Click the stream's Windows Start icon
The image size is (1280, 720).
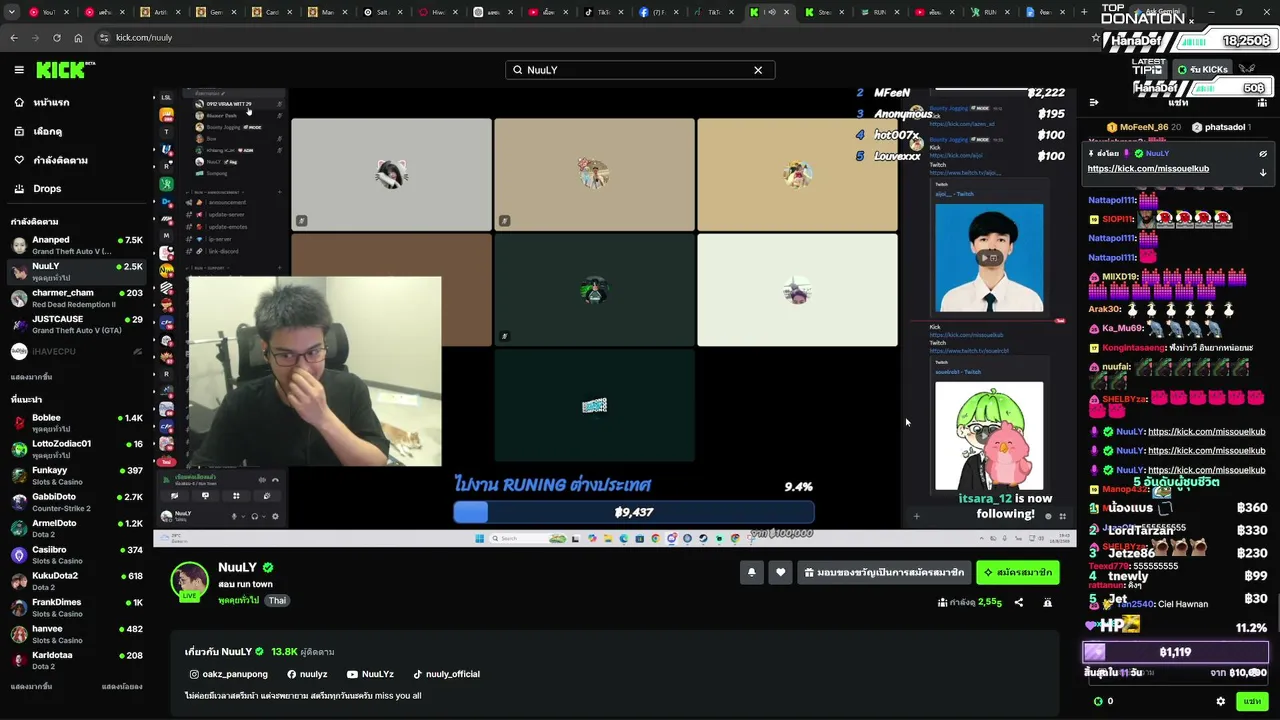(x=480, y=538)
